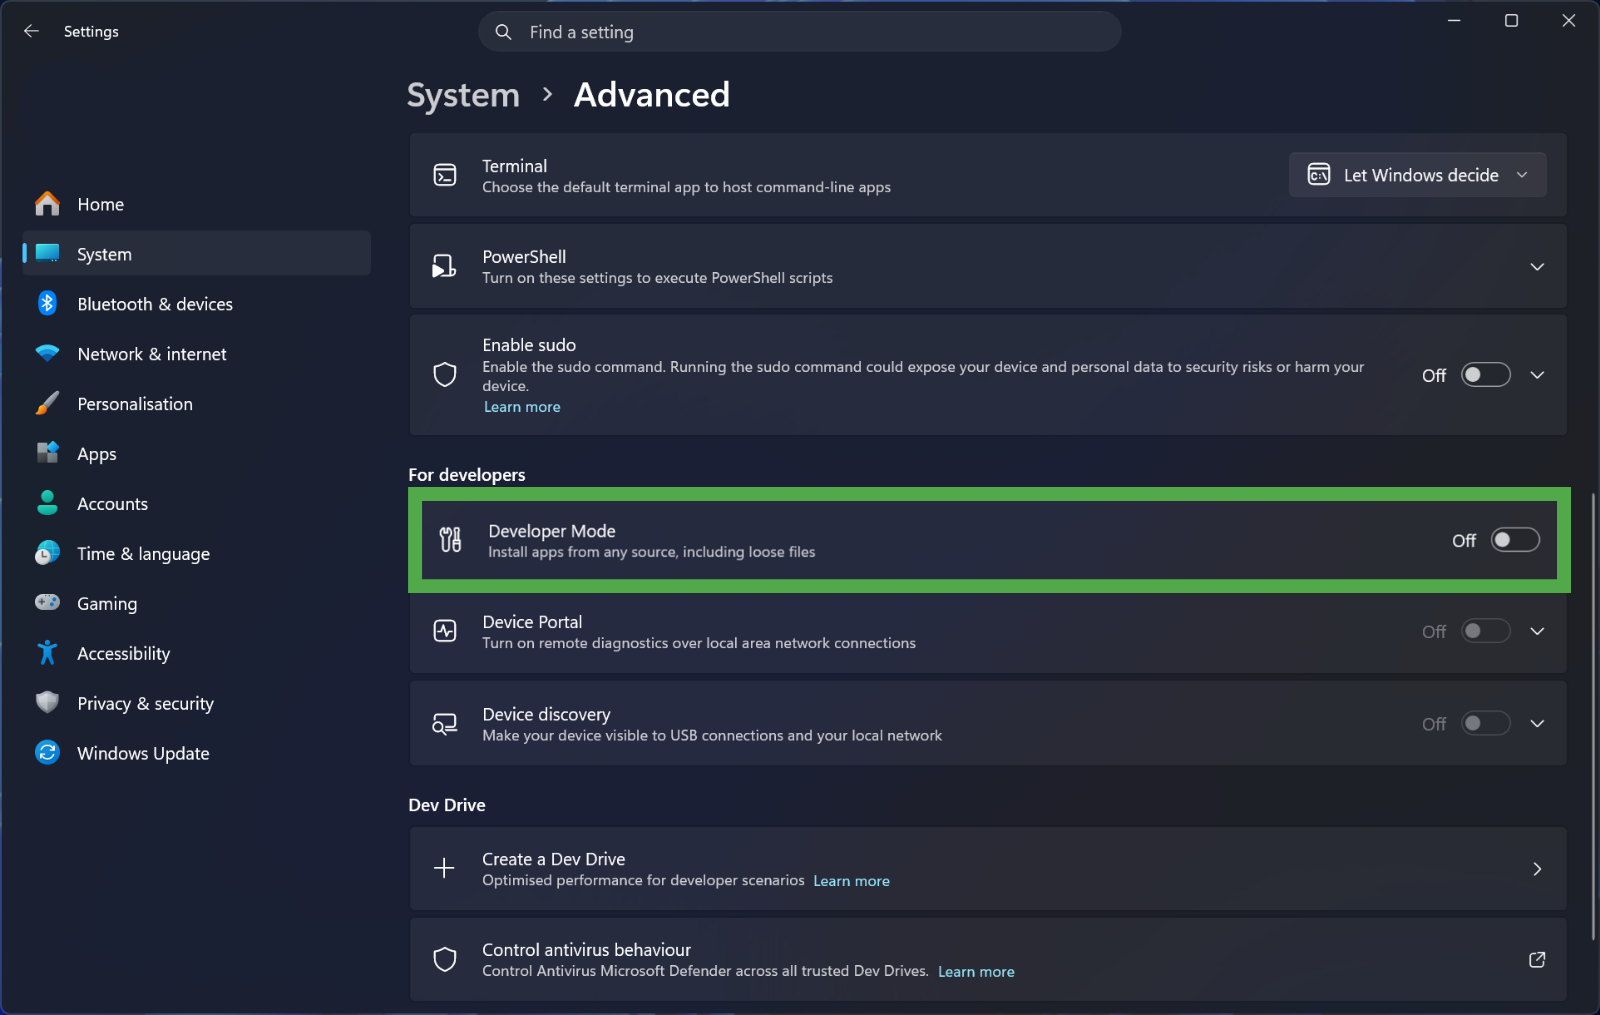Image resolution: width=1600 pixels, height=1015 pixels.
Task: Select Privacy & security section
Action: point(196,703)
